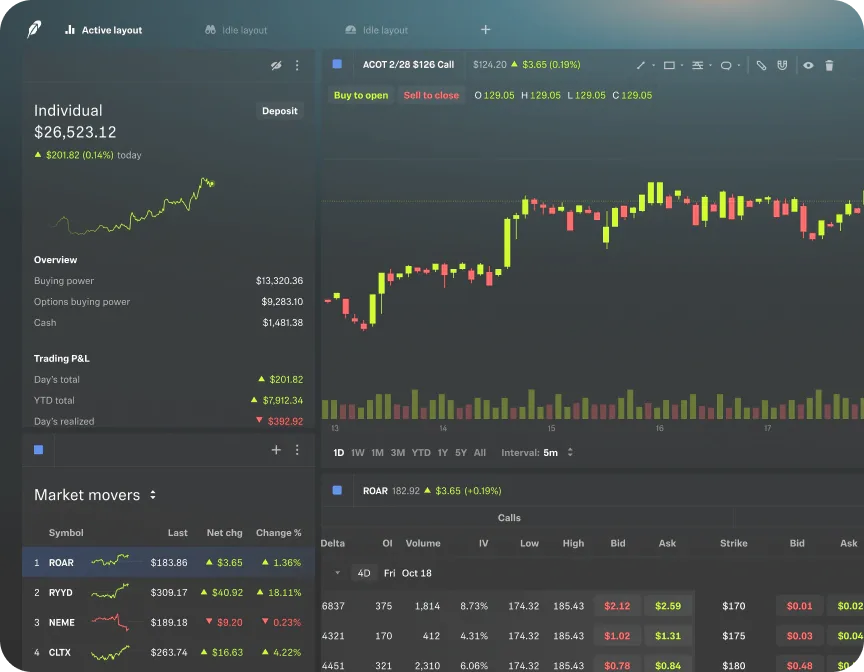
Task: Click the account balance mini line chart
Action: tap(132, 207)
